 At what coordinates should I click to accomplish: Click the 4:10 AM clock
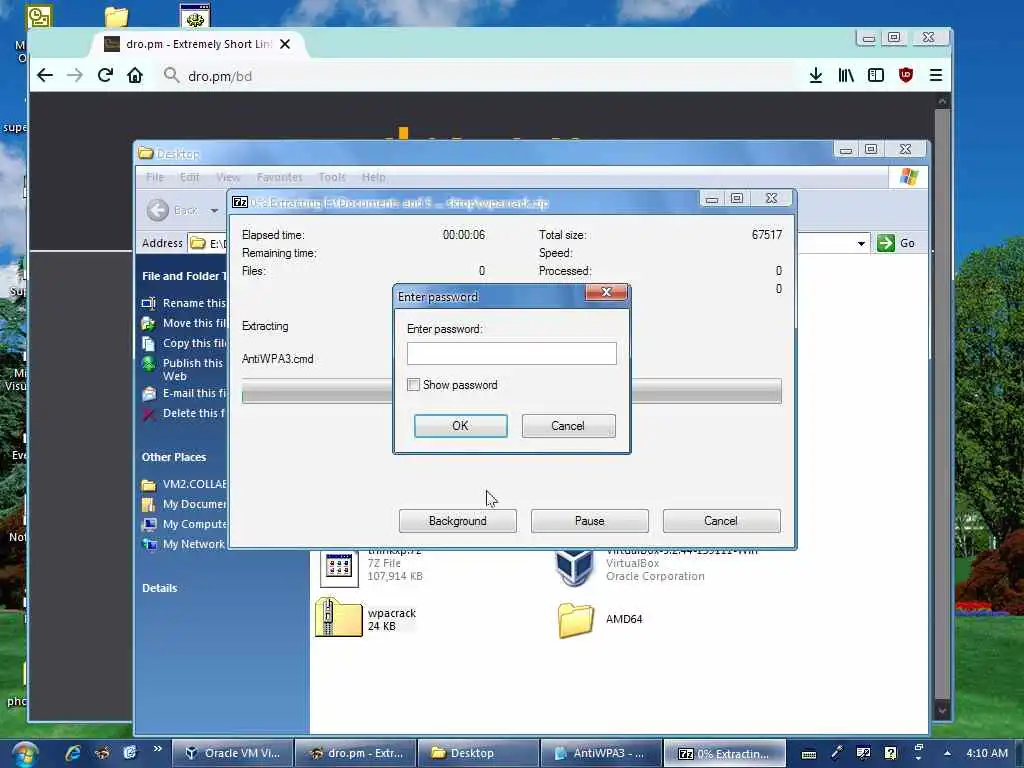987,753
